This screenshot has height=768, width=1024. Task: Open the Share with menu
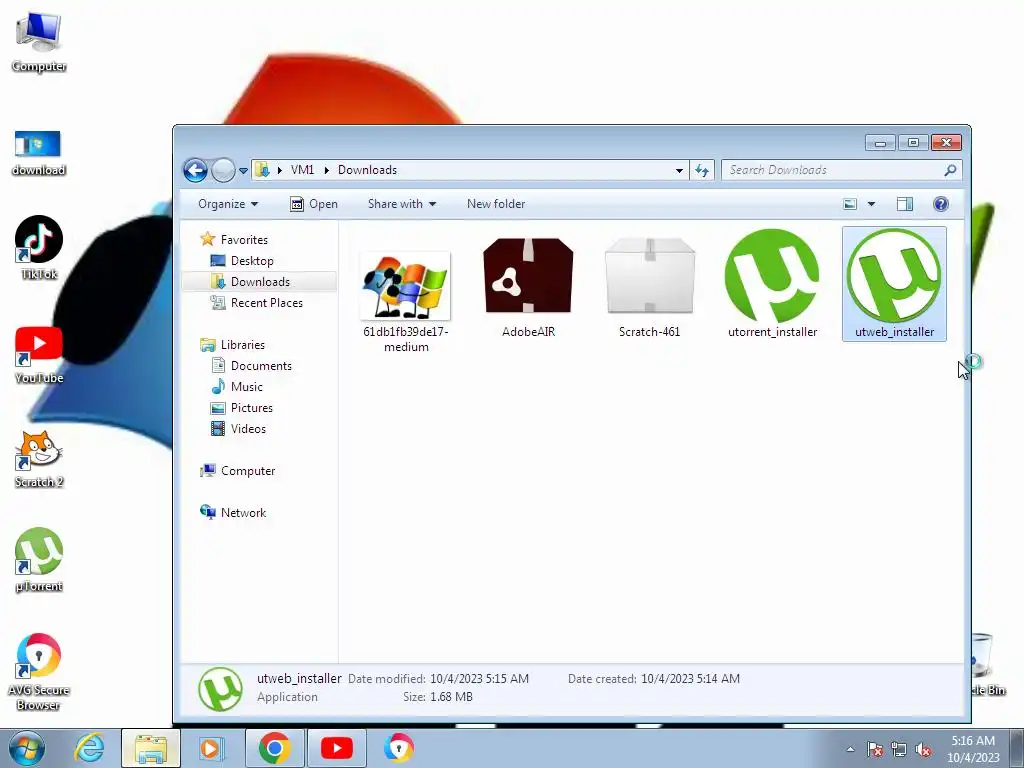(x=402, y=204)
